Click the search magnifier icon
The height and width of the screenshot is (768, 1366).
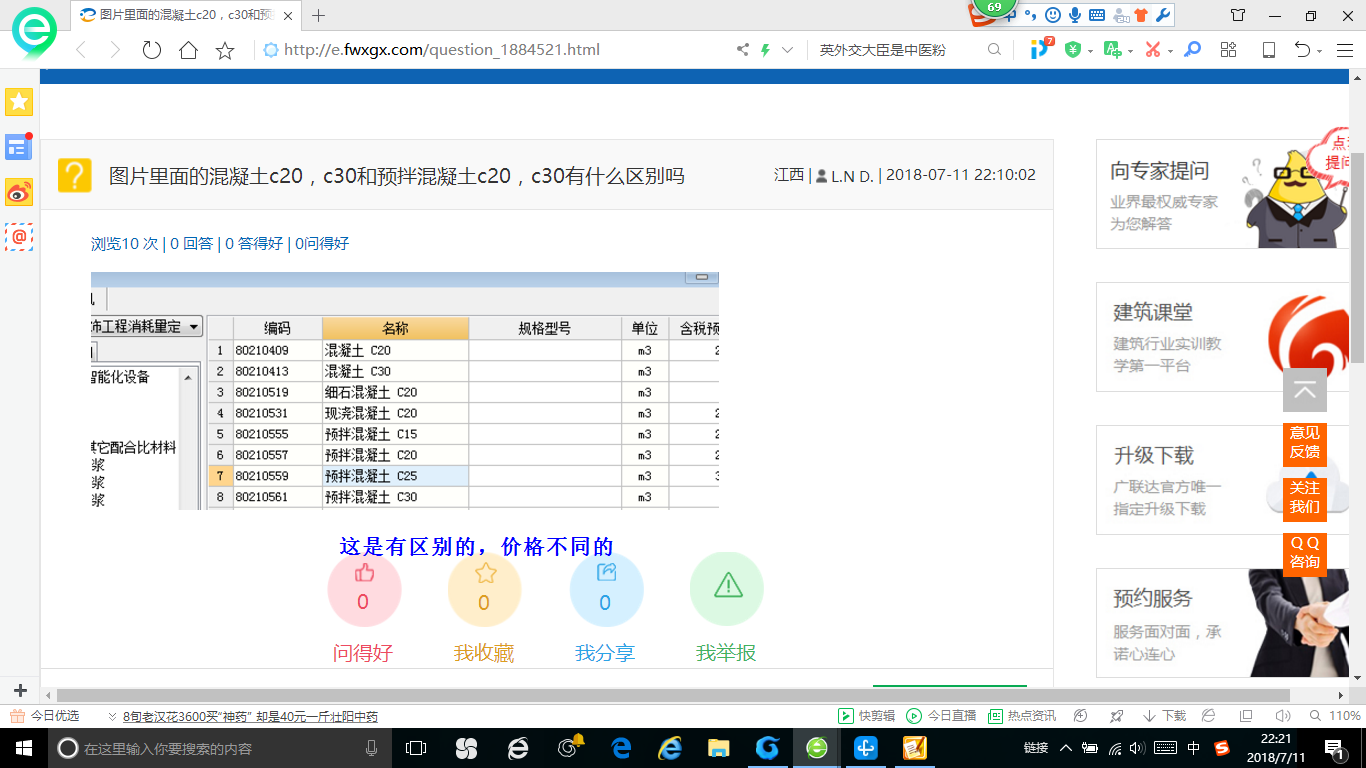[994, 50]
